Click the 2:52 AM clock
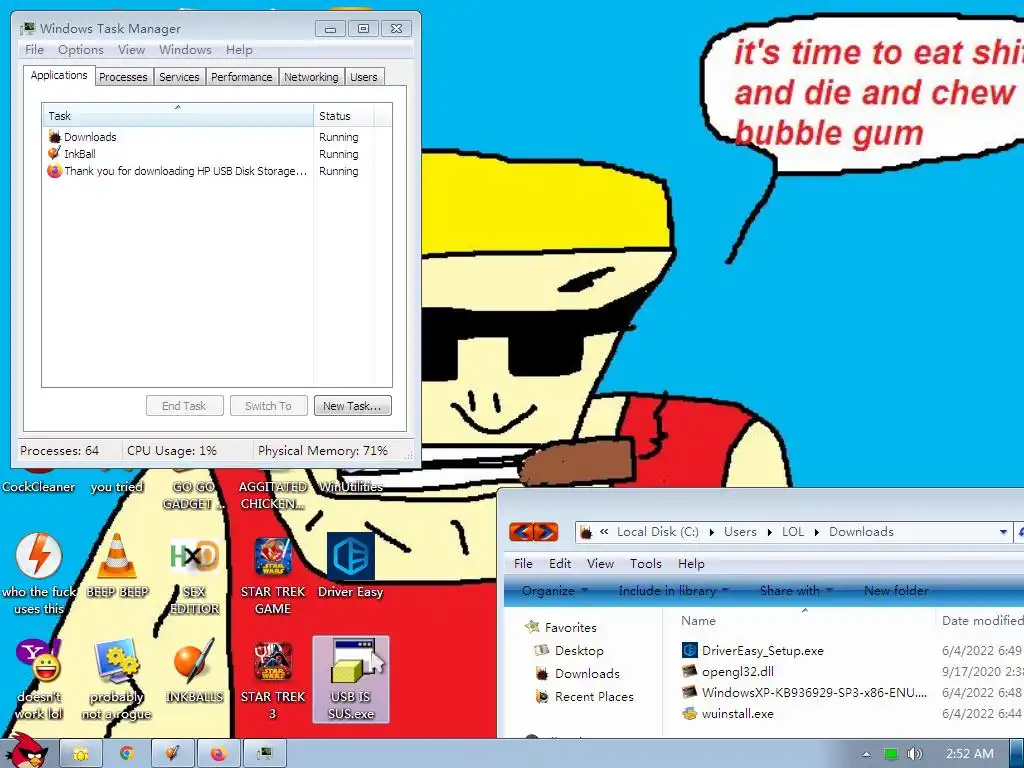 (x=970, y=754)
